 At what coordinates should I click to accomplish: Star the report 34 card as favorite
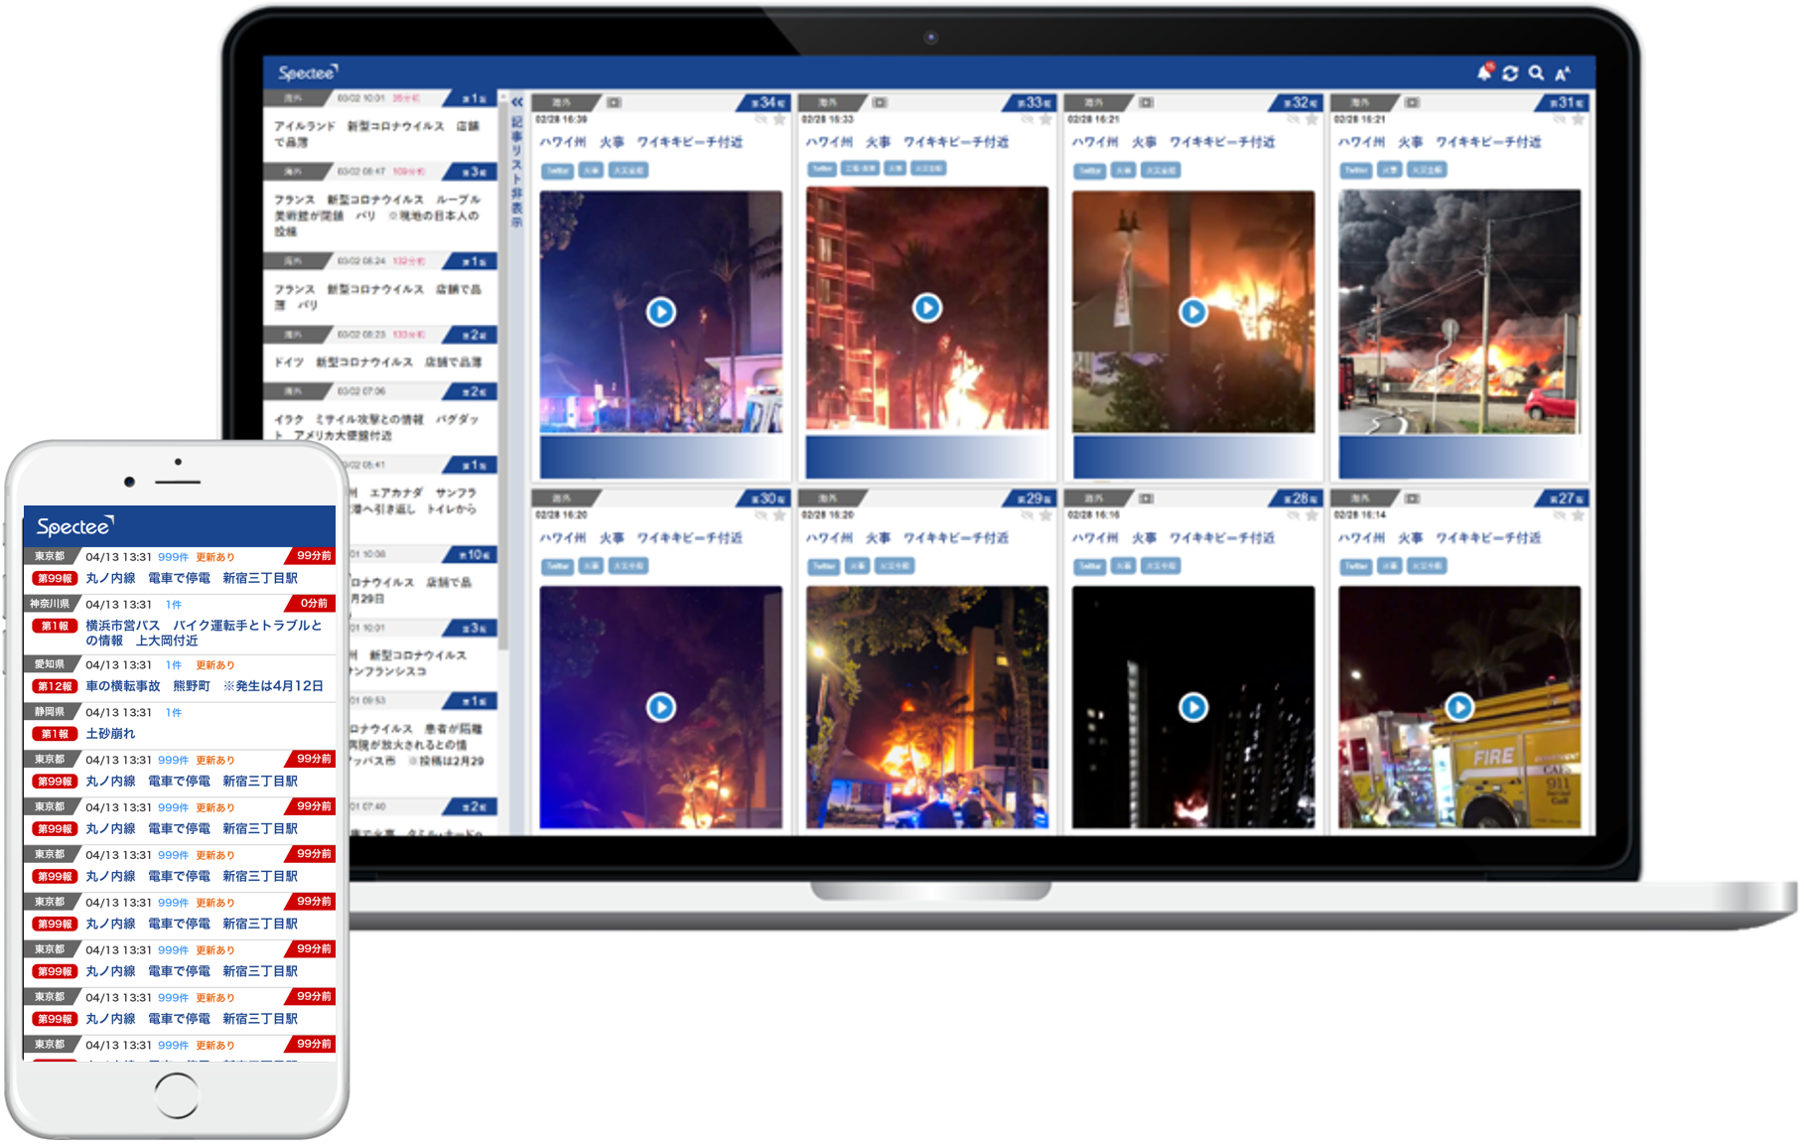click(780, 120)
